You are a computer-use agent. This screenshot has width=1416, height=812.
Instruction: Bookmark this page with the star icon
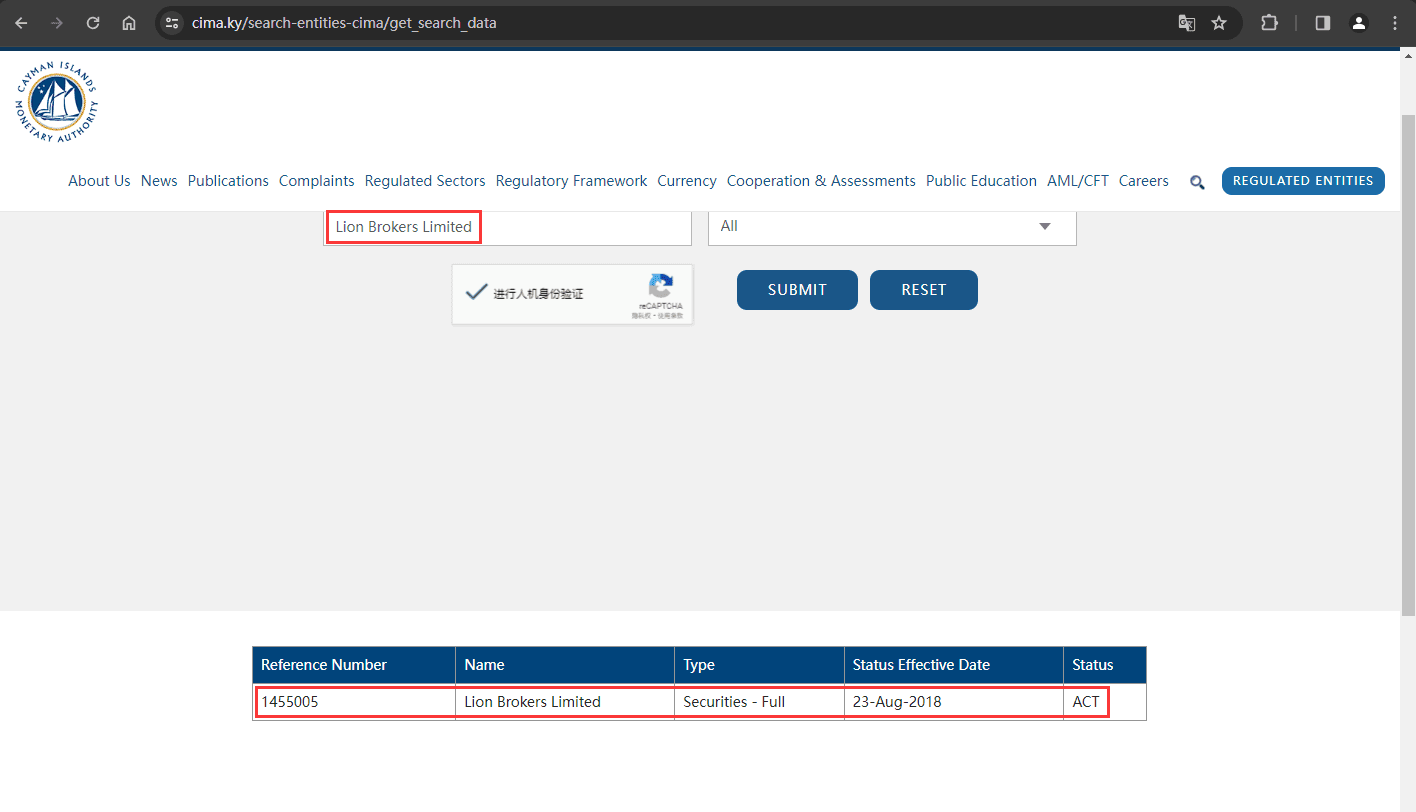click(x=1219, y=23)
